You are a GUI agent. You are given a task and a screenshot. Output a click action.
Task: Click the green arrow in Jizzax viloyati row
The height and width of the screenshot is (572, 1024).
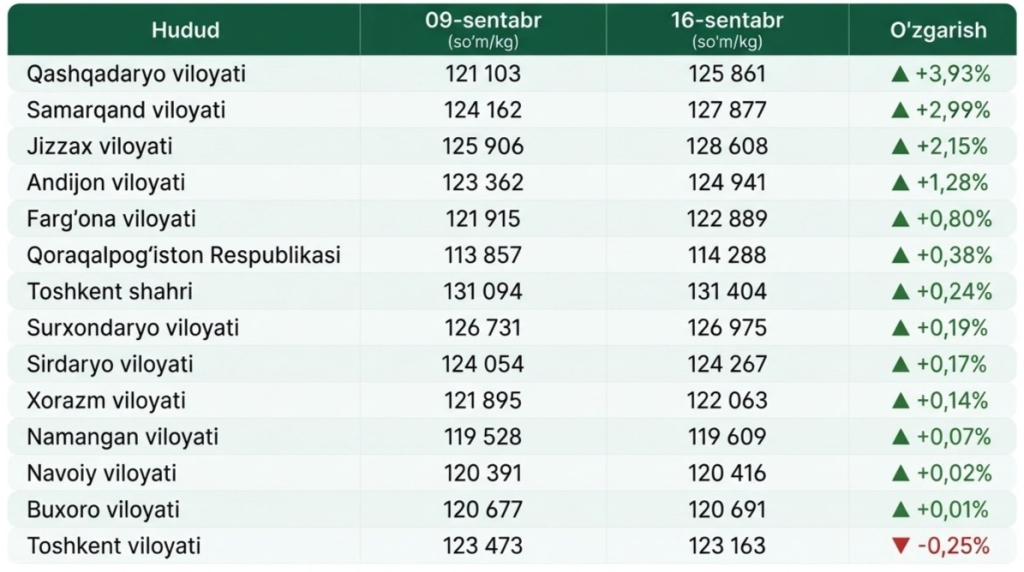tap(900, 146)
